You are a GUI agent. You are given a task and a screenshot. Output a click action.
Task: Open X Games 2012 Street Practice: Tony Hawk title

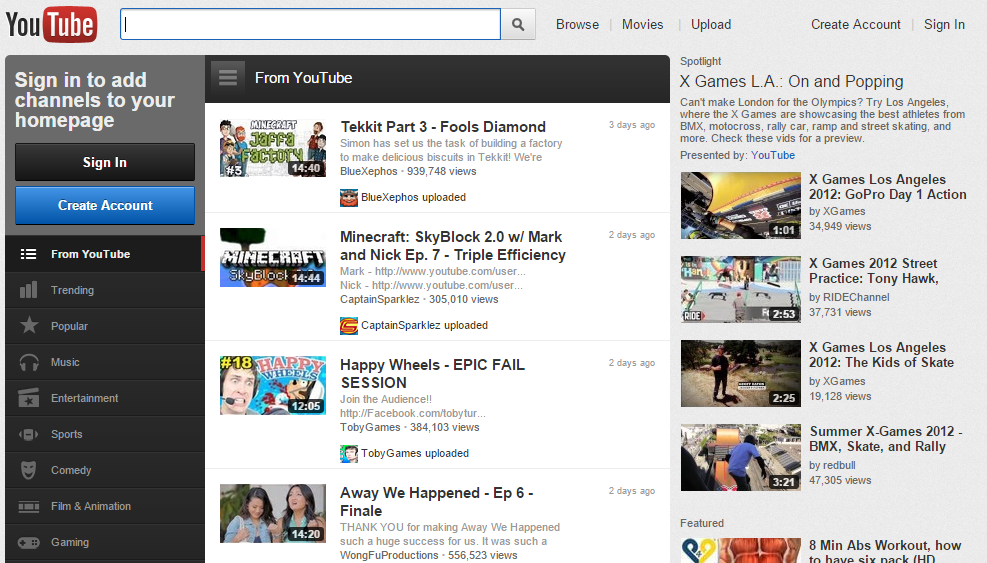(x=874, y=271)
